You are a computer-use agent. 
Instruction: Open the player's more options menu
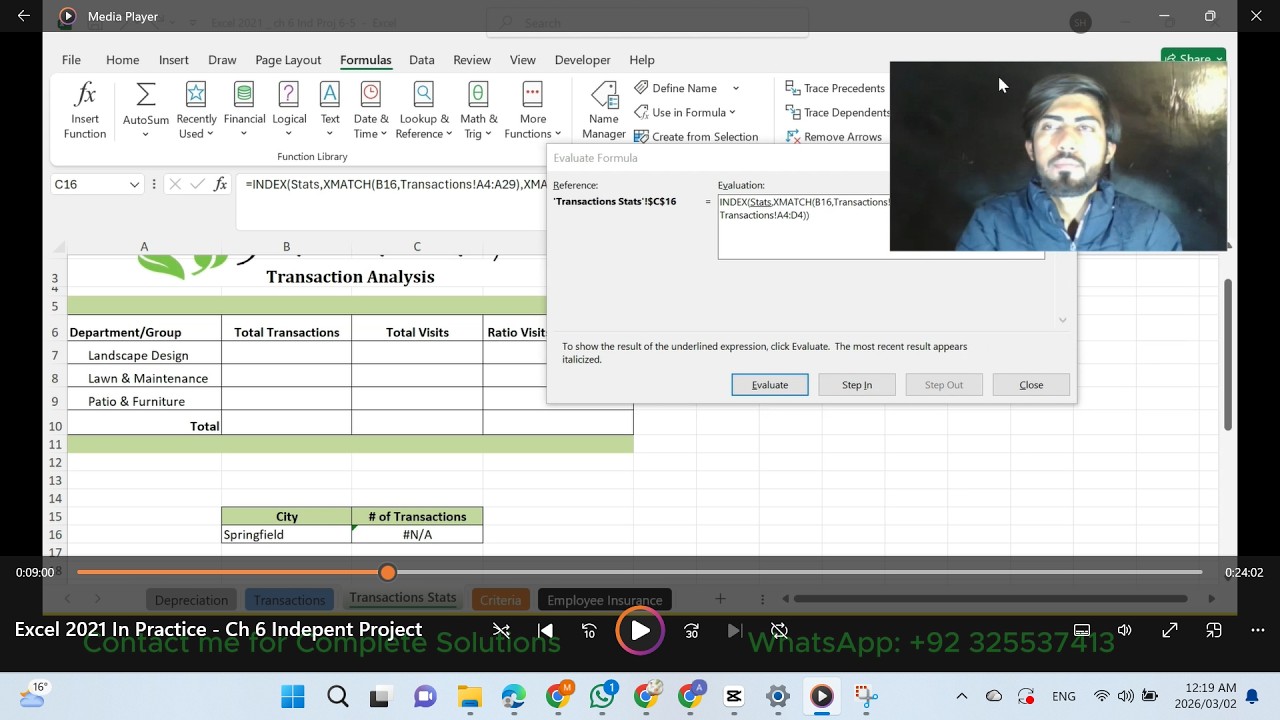point(1258,630)
